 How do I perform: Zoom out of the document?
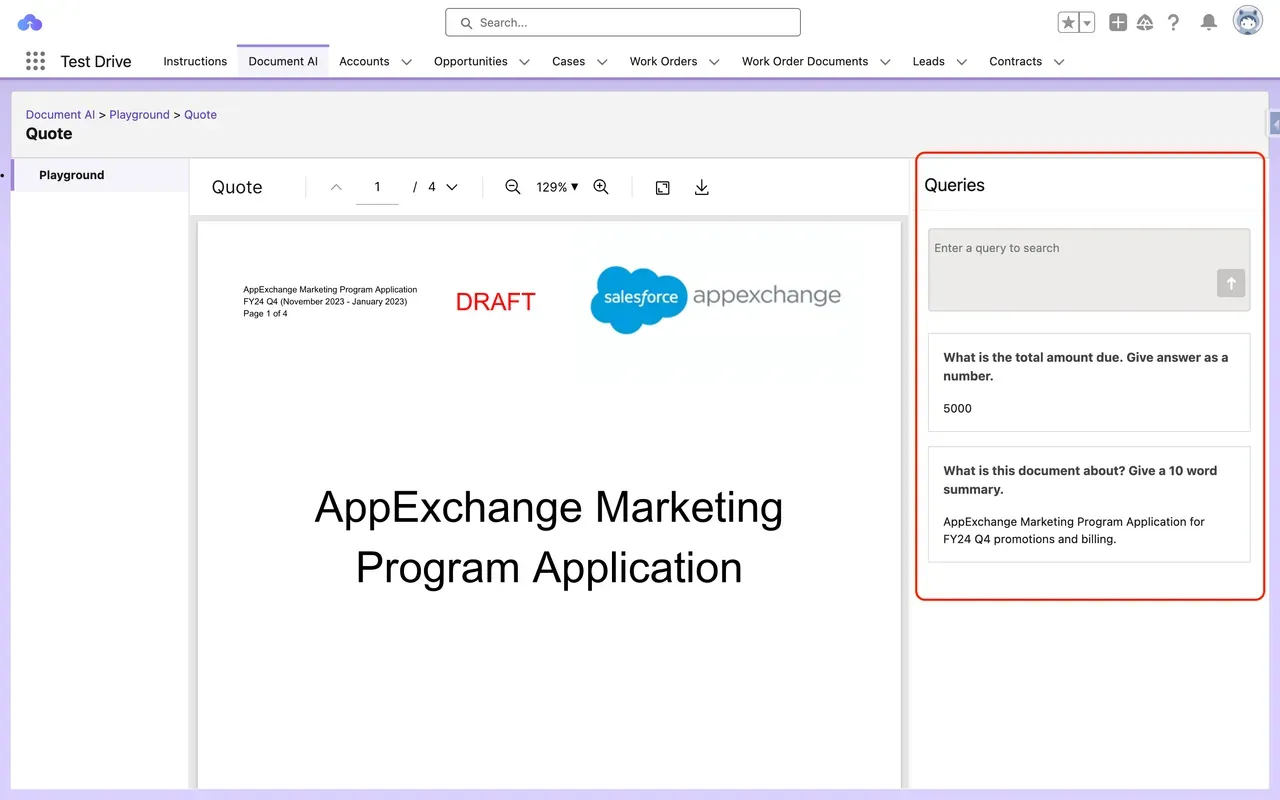click(x=513, y=187)
